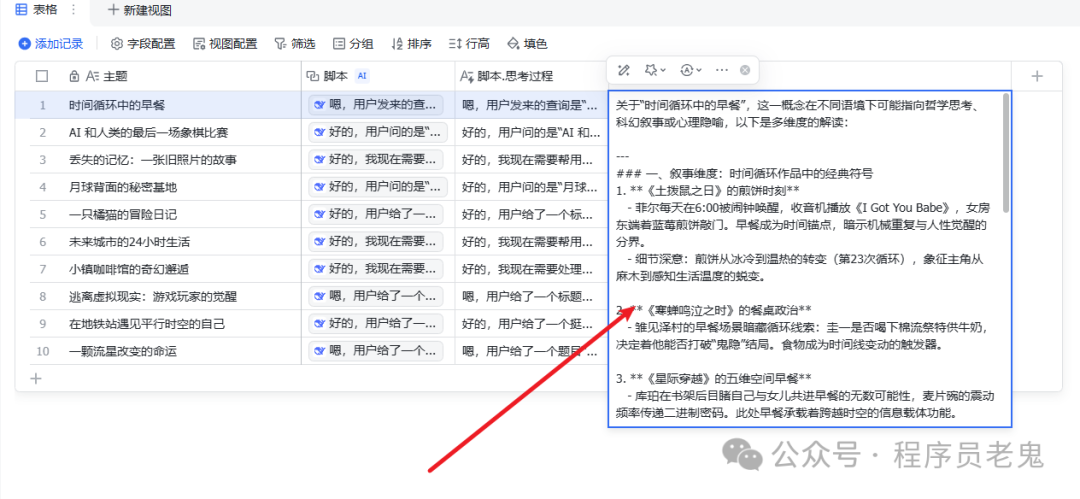Open the three-dots more options menu
Image resolution: width=1080 pixels, height=499 pixels.
(722, 70)
